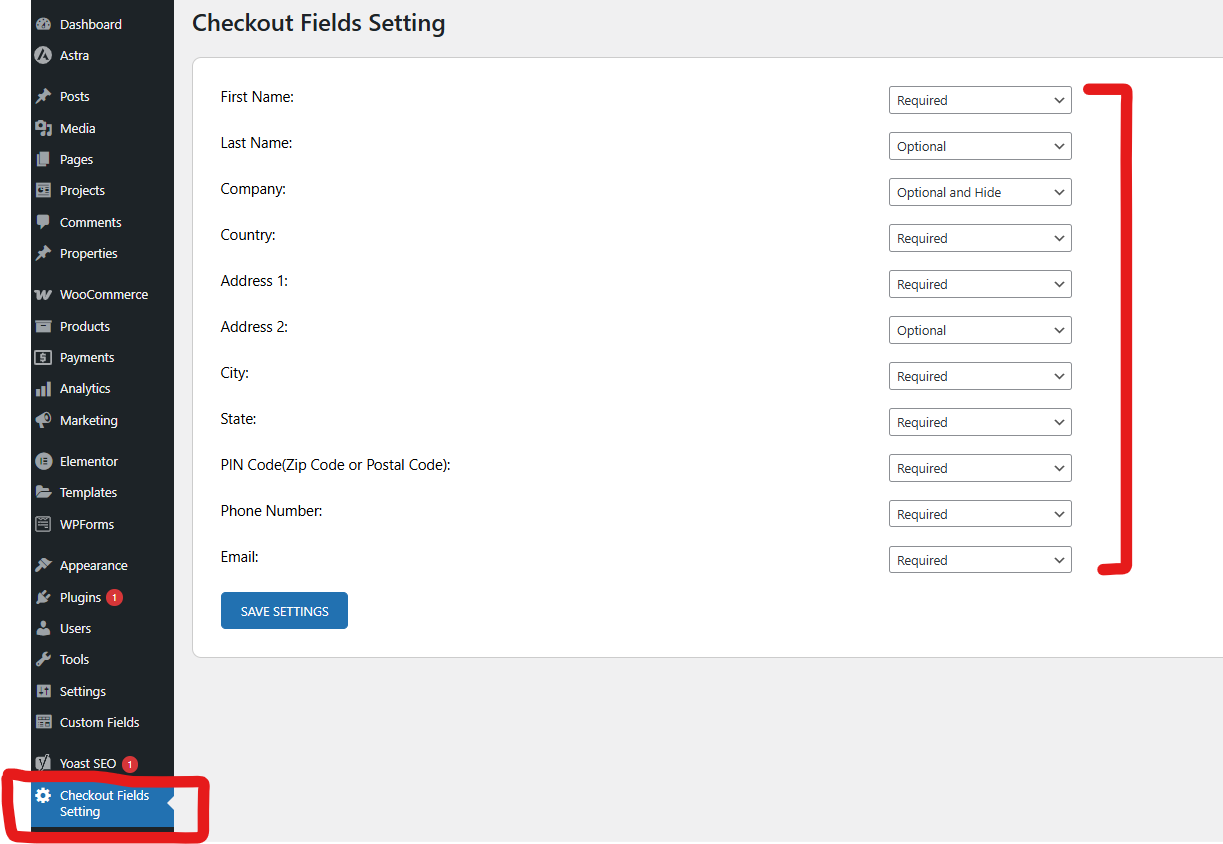Open the Products menu item
Viewport: 1223px width, 844px height.
tap(85, 326)
